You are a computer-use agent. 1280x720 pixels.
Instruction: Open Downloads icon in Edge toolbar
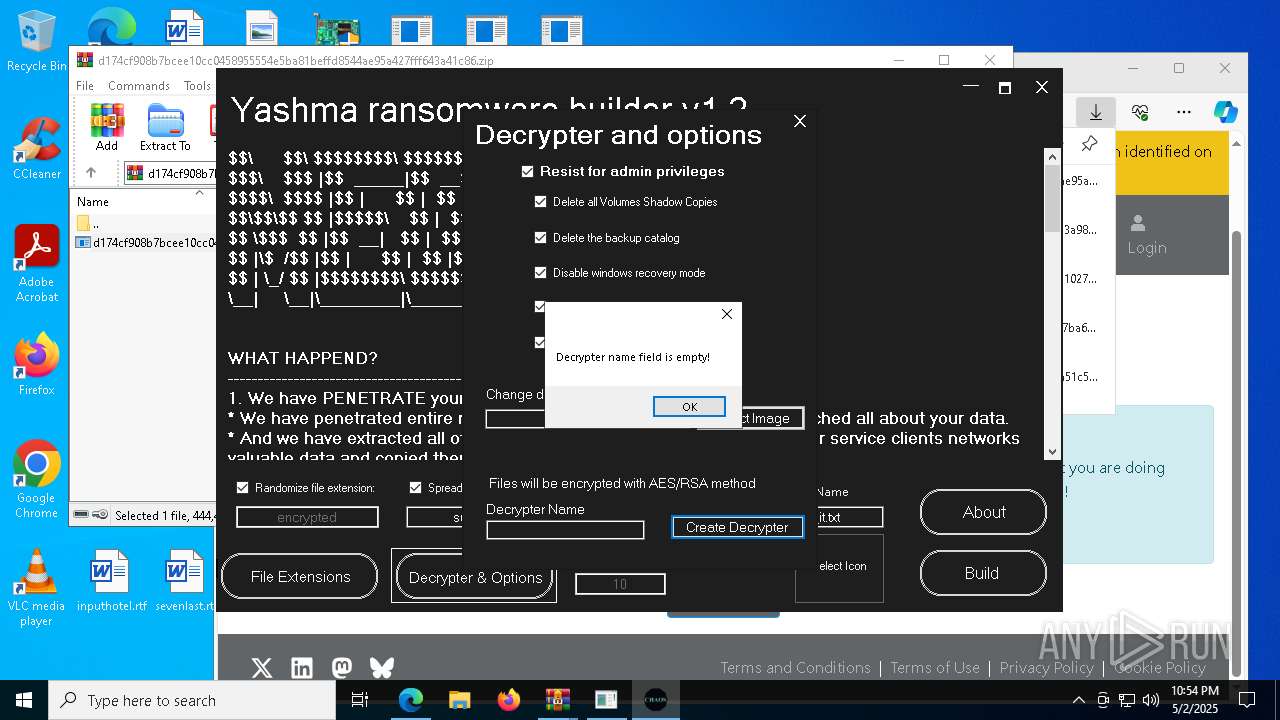(1096, 112)
